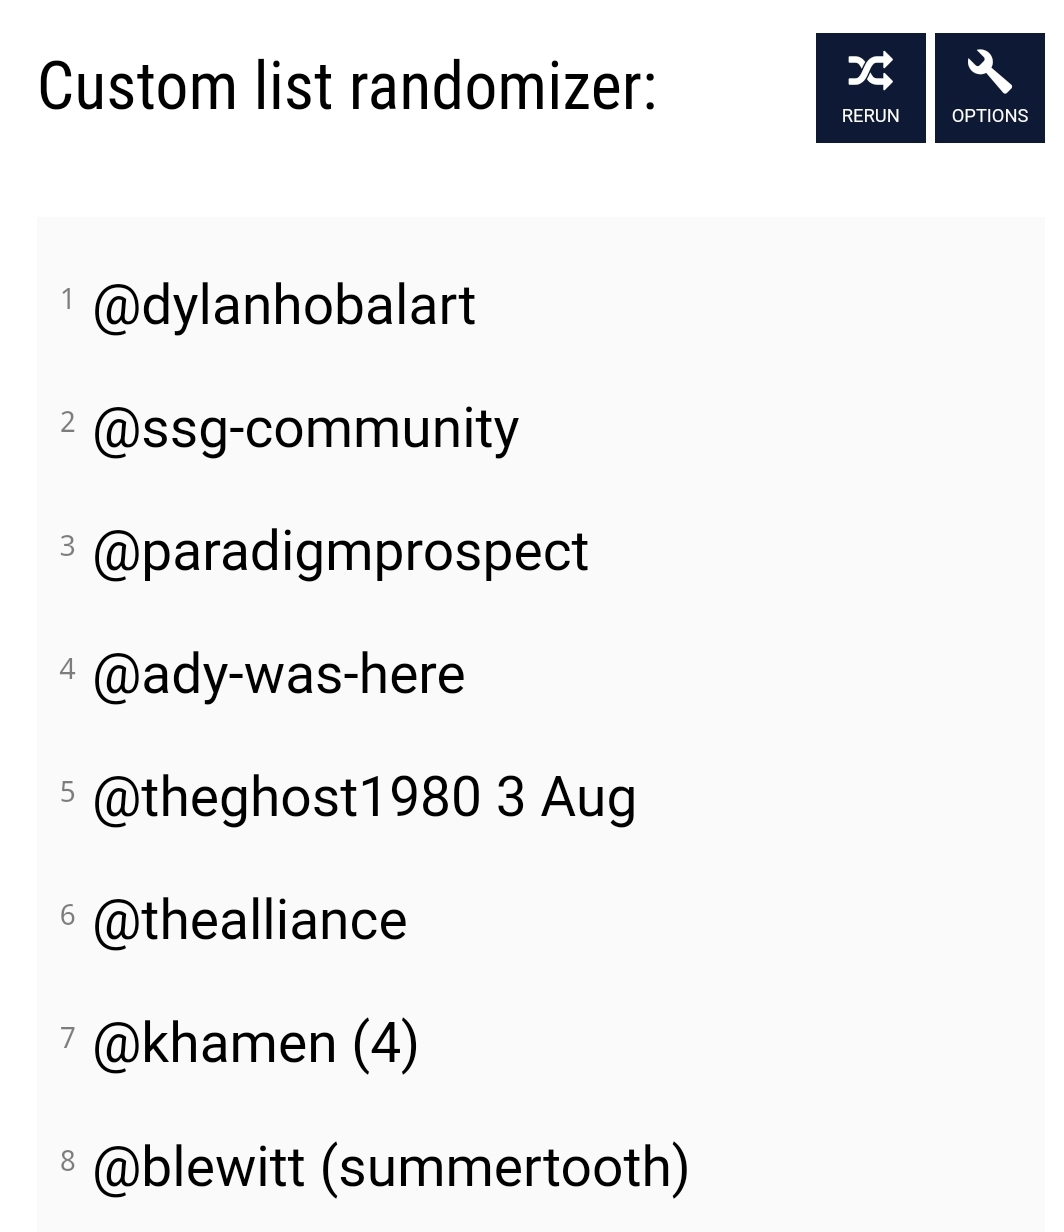Click rank number 8 in list
The image size is (1064, 1232).
click(67, 1160)
